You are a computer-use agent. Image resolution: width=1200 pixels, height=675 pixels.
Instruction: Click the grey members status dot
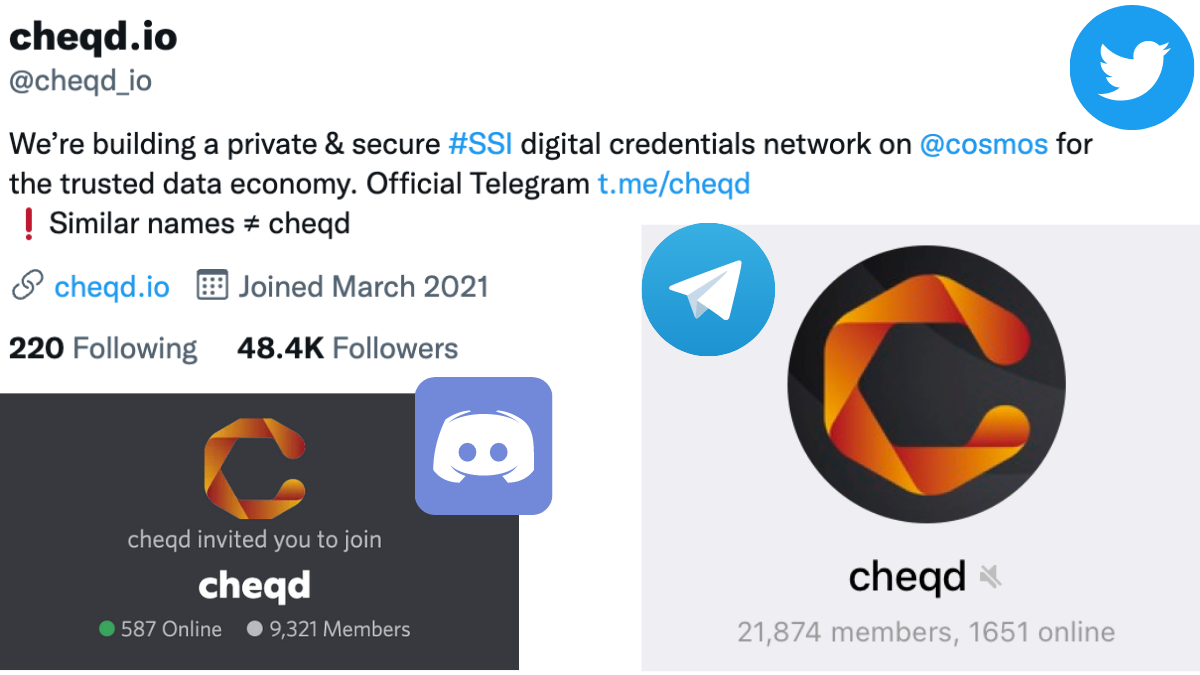(x=254, y=630)
